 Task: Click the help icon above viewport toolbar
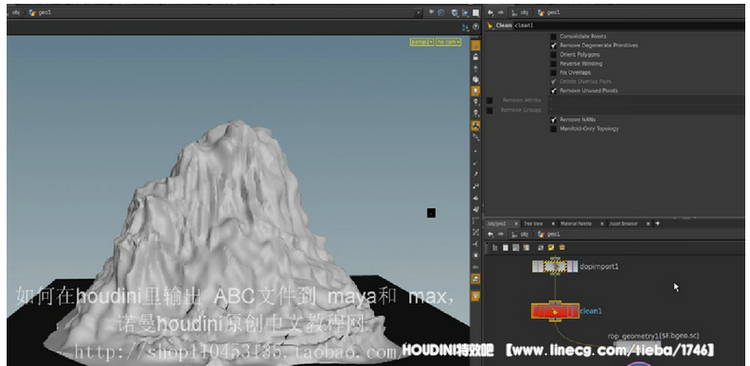[x=475, y=27]
